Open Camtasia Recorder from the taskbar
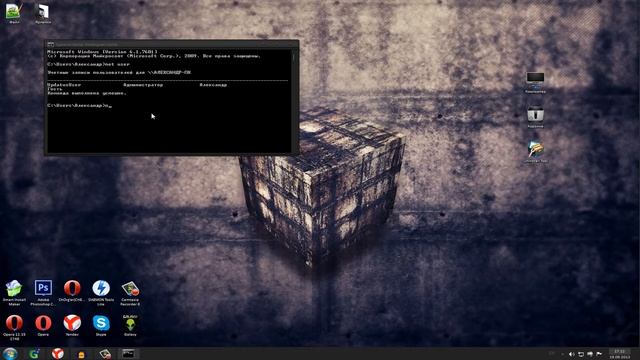The width and height of the screenshot is (640, 360). pyautogui.click(x=105, y=353)
